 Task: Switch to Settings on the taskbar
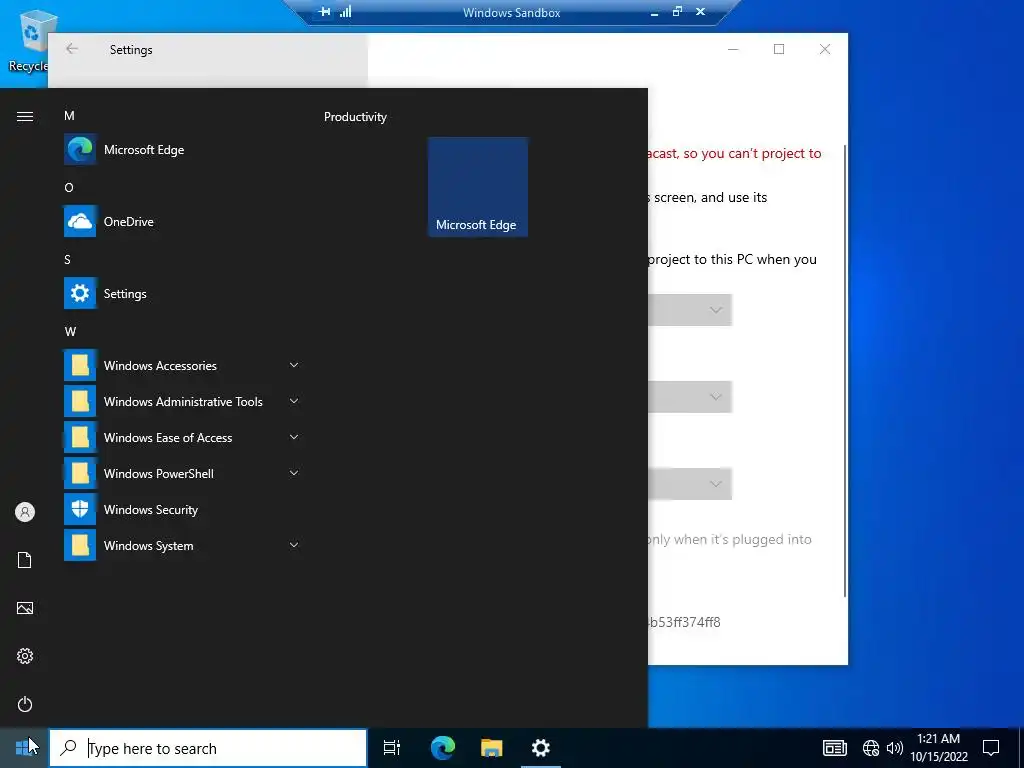pyautogui.click(x=541, y=748)
